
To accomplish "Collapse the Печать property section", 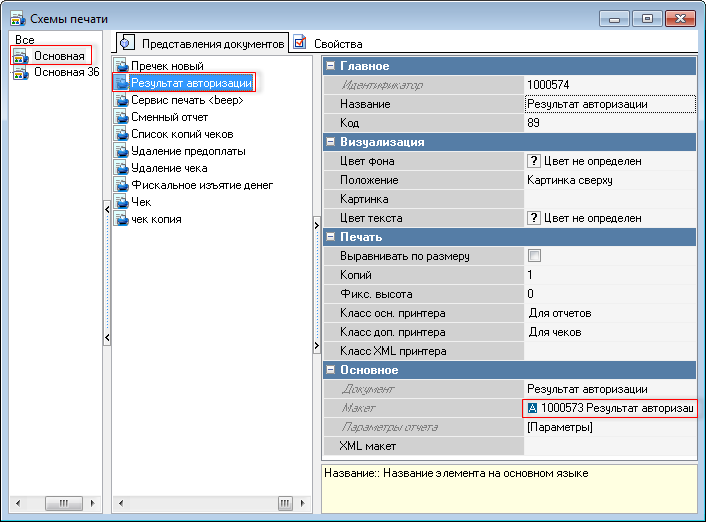I will (330, 237).
